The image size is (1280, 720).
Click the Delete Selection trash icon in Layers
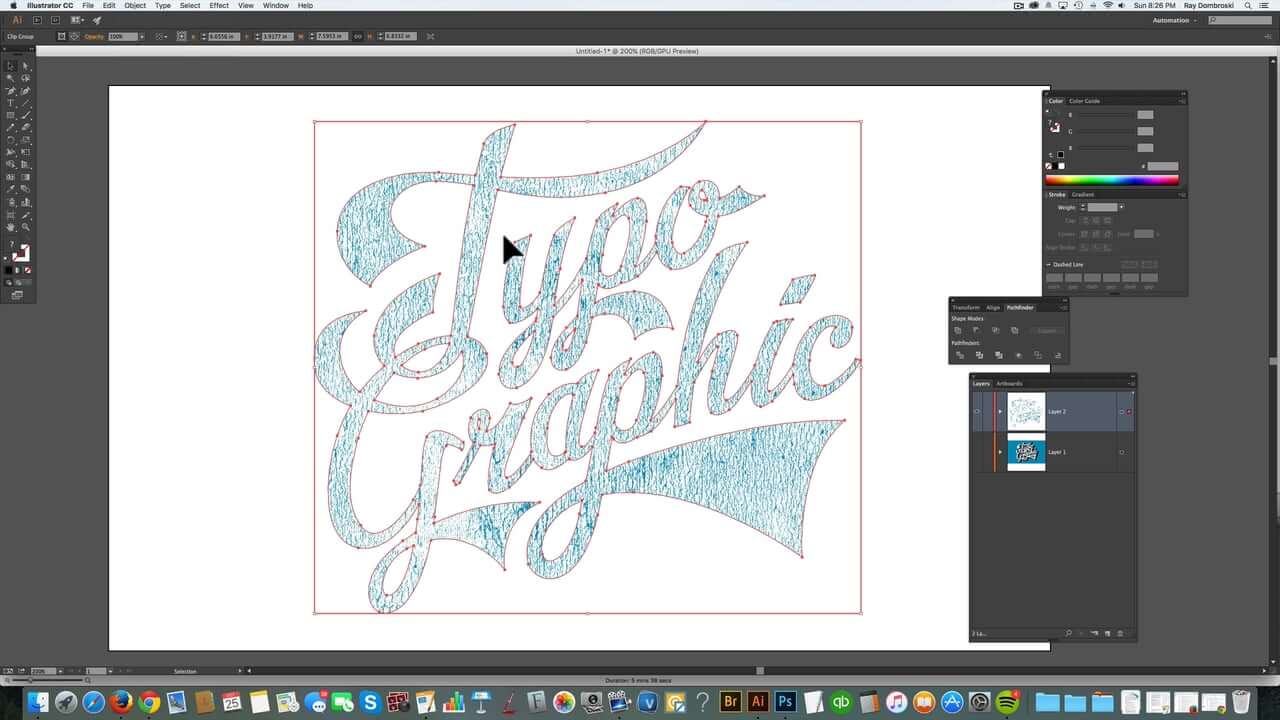click(1120, 633)
